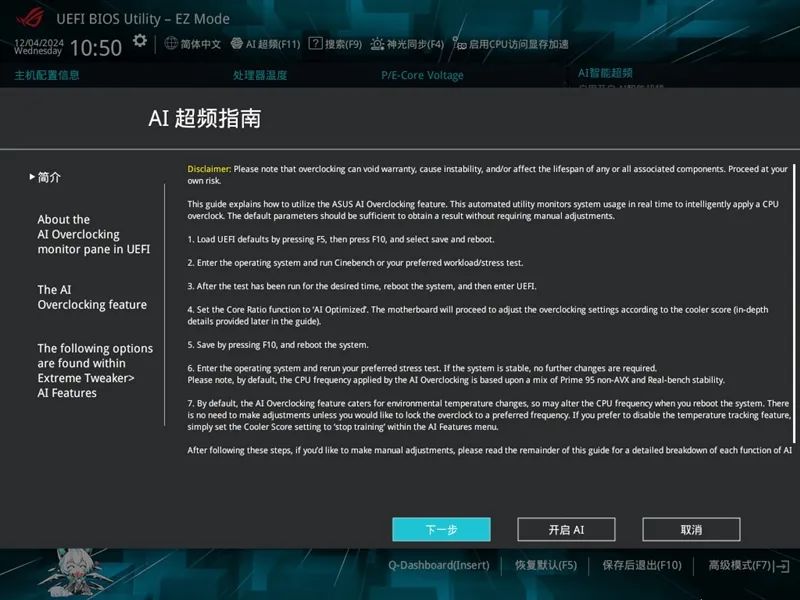The width and height of the screenshot is (800, 600).
Task: Click the 搜索(F9) question mark icon
Action: (x=315, y=43)
